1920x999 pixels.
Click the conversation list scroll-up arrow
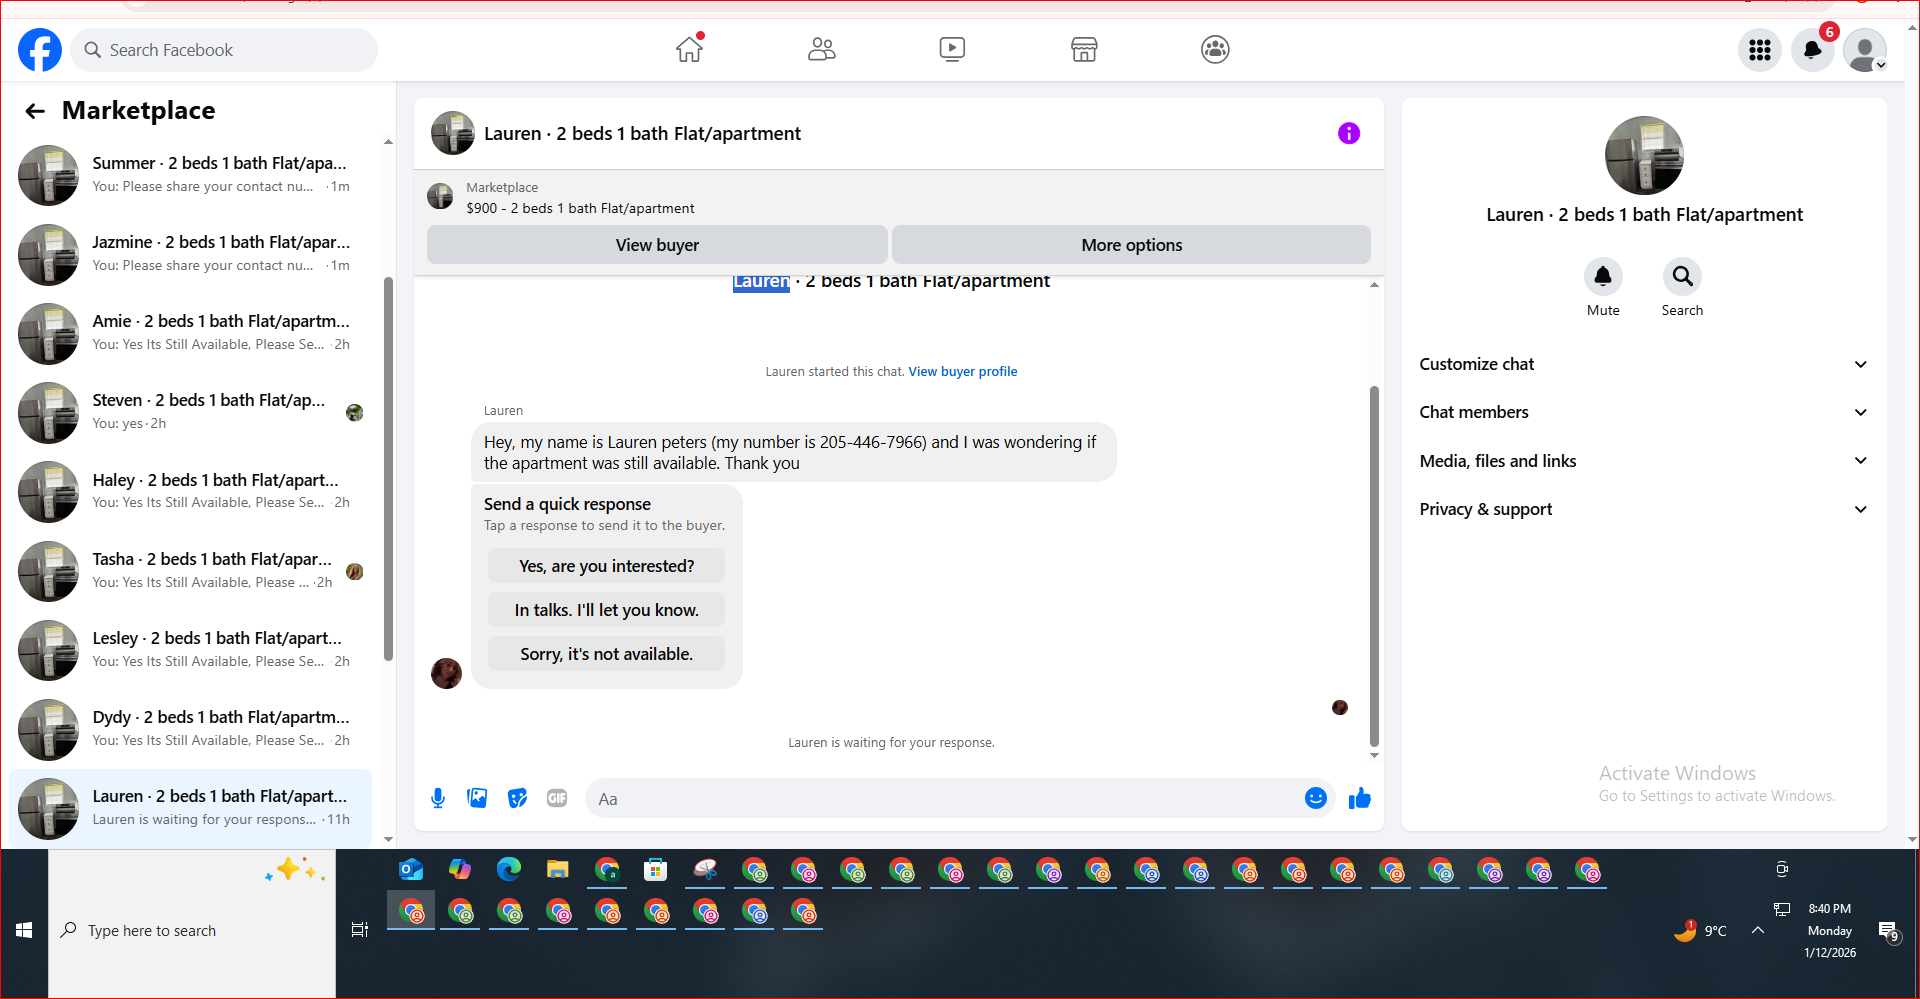click(388, 142)
